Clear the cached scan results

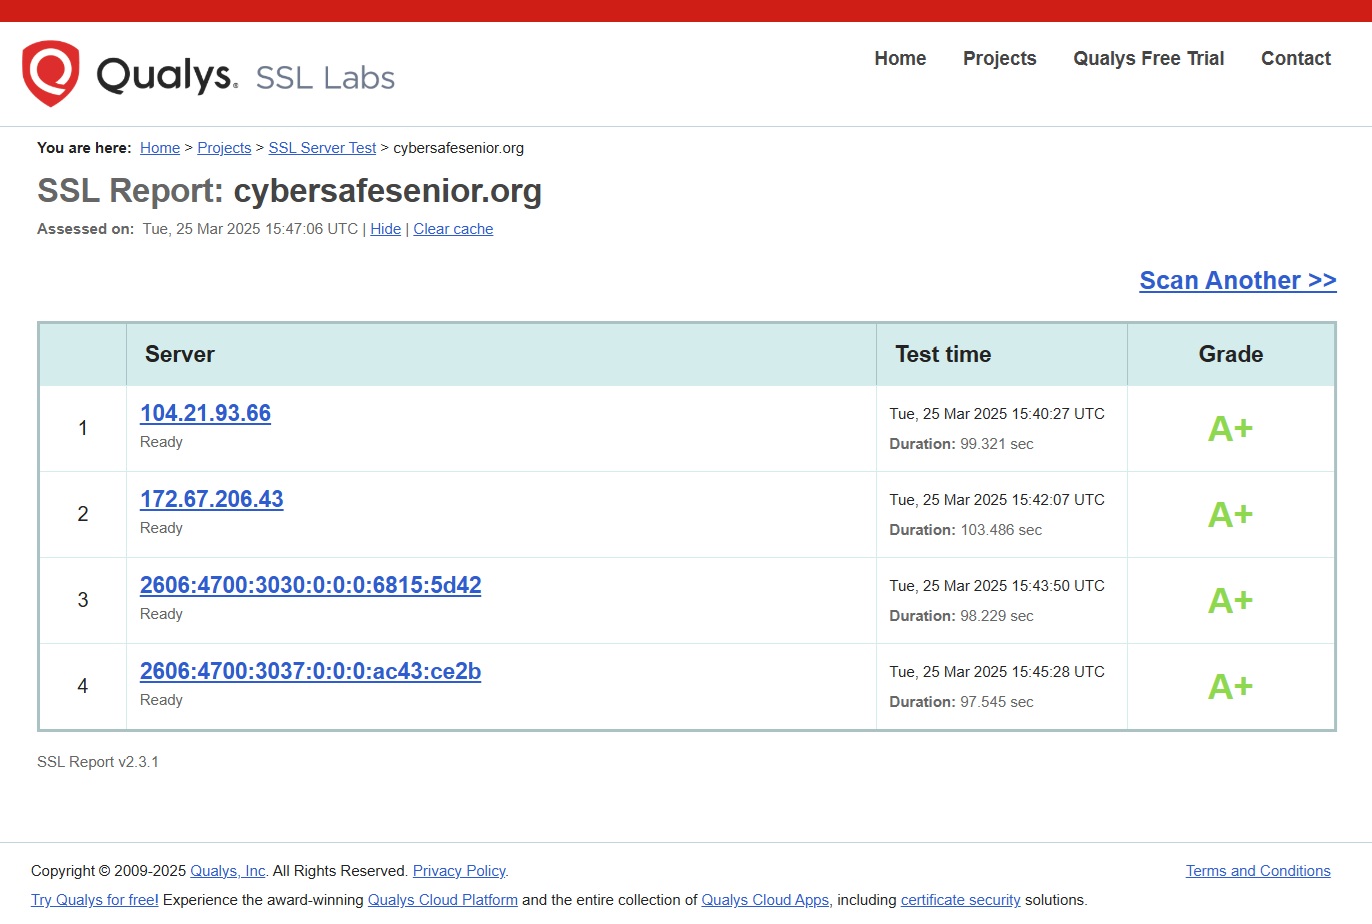(453, 228)
